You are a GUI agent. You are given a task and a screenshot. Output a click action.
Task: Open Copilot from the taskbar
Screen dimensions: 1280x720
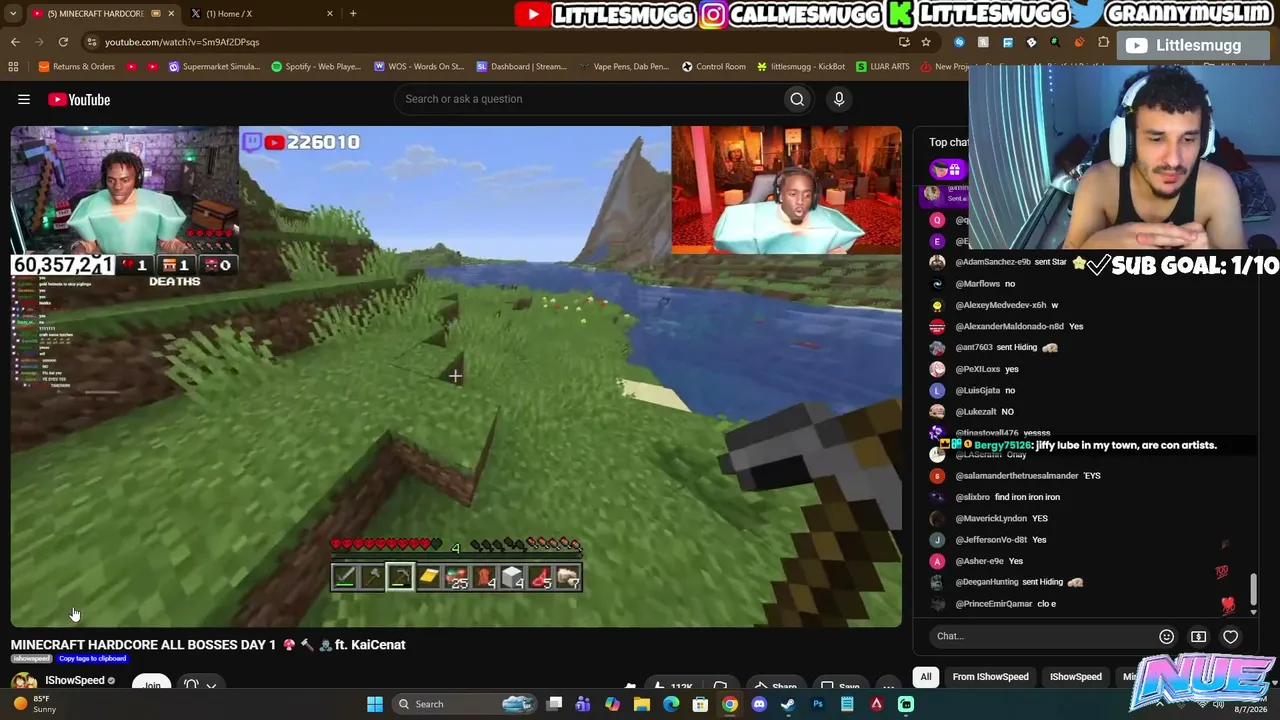pos(612,704)
